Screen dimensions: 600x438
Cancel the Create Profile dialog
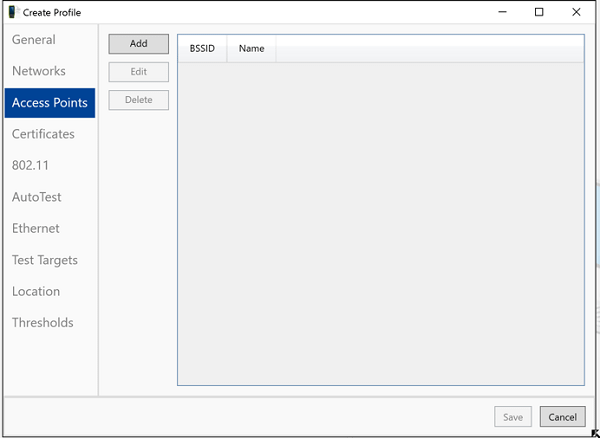(562, 417)
